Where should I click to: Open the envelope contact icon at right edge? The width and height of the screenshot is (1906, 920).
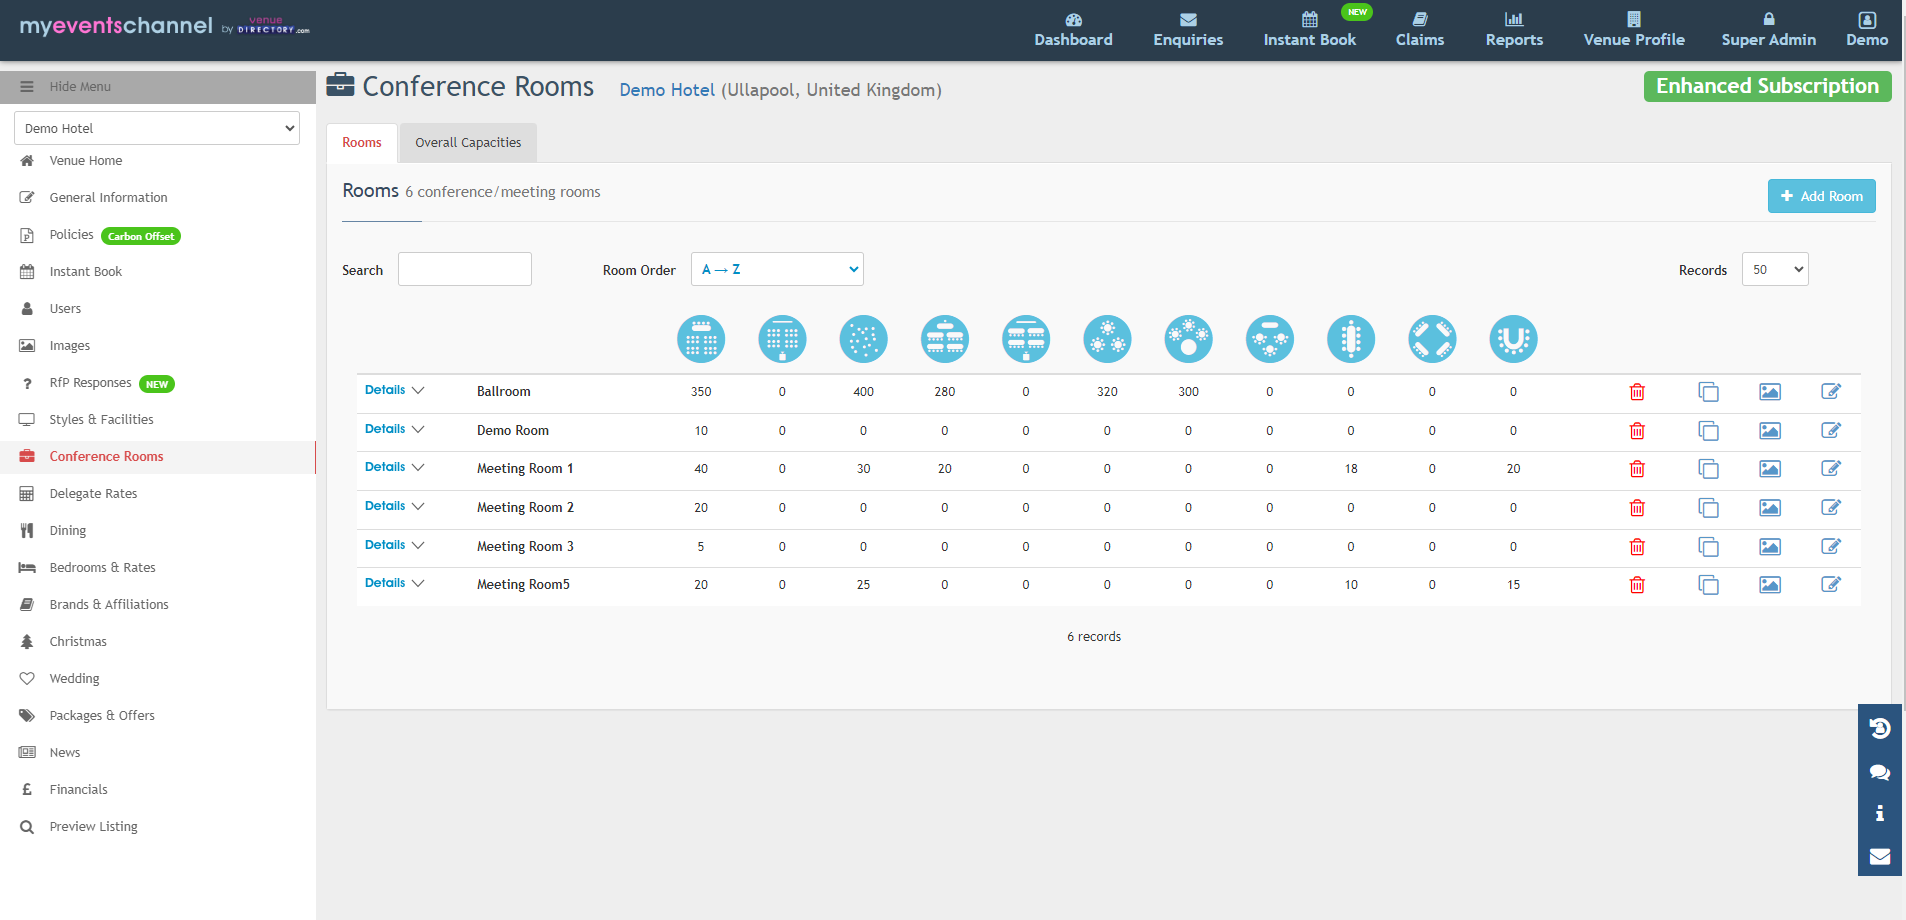1880,856
